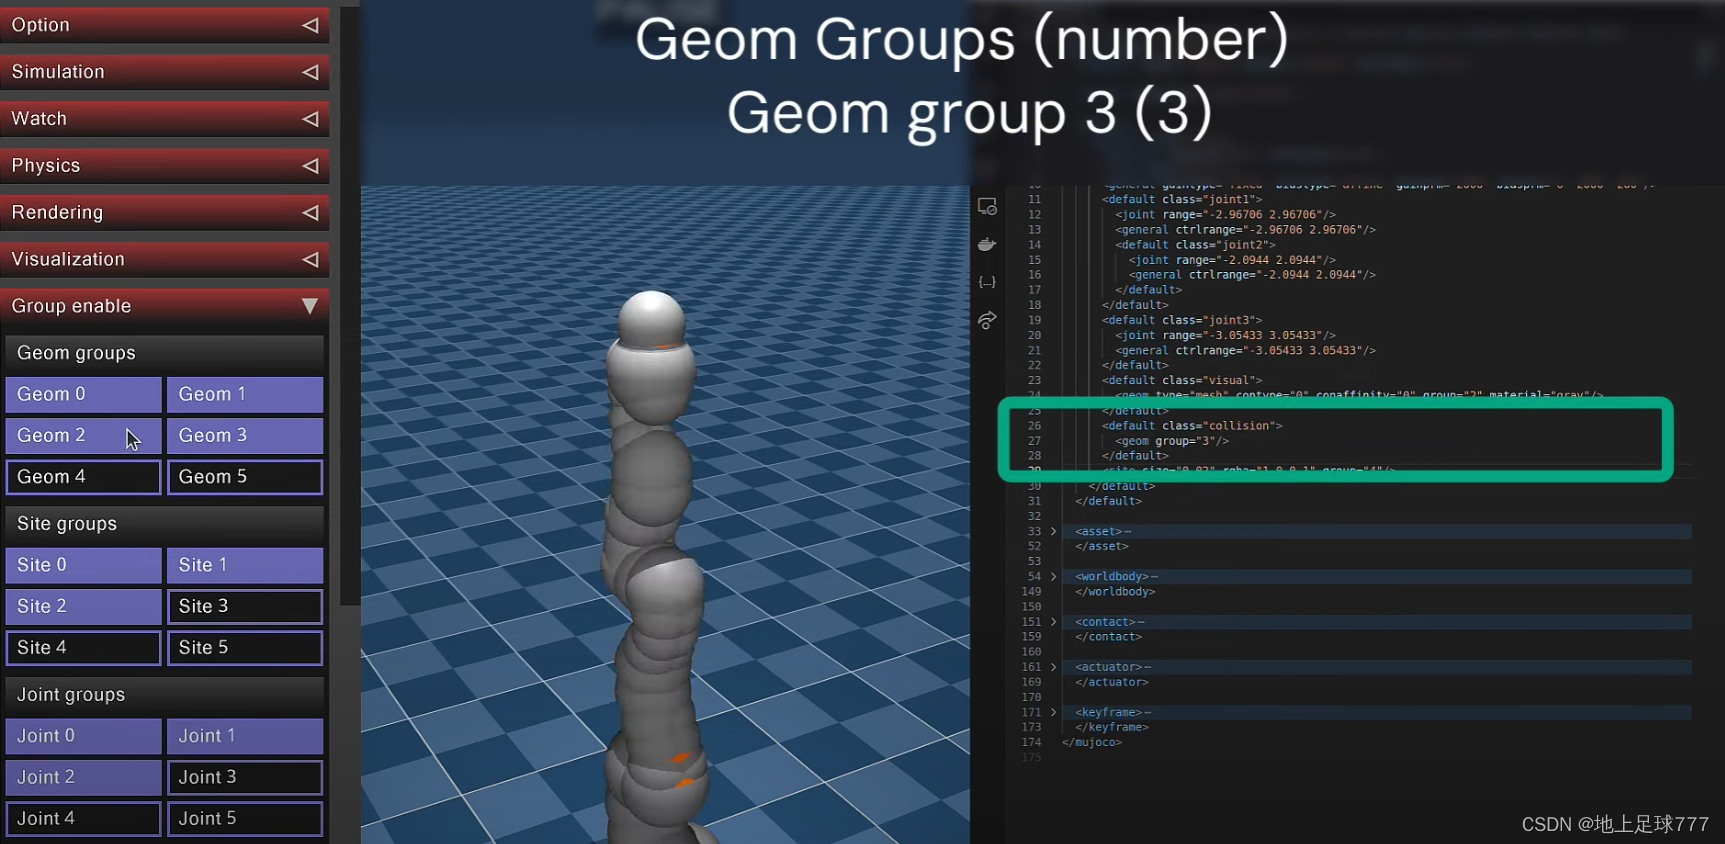The image size is (1725, 844).
Task: Toggle the Geom 0 group
Action: click(83, 394)
